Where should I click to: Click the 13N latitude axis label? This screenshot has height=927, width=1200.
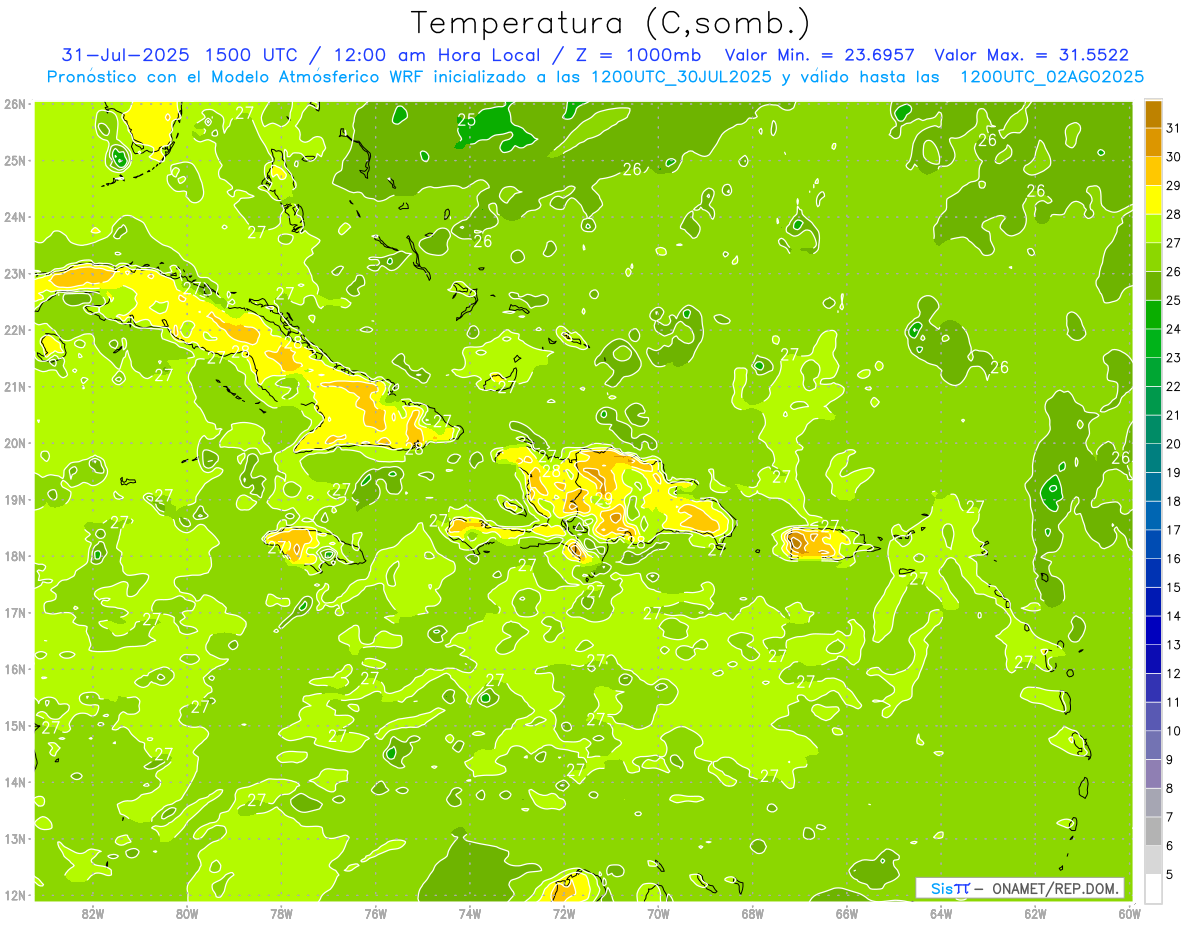pyautogui.click(x=14, y=838)
